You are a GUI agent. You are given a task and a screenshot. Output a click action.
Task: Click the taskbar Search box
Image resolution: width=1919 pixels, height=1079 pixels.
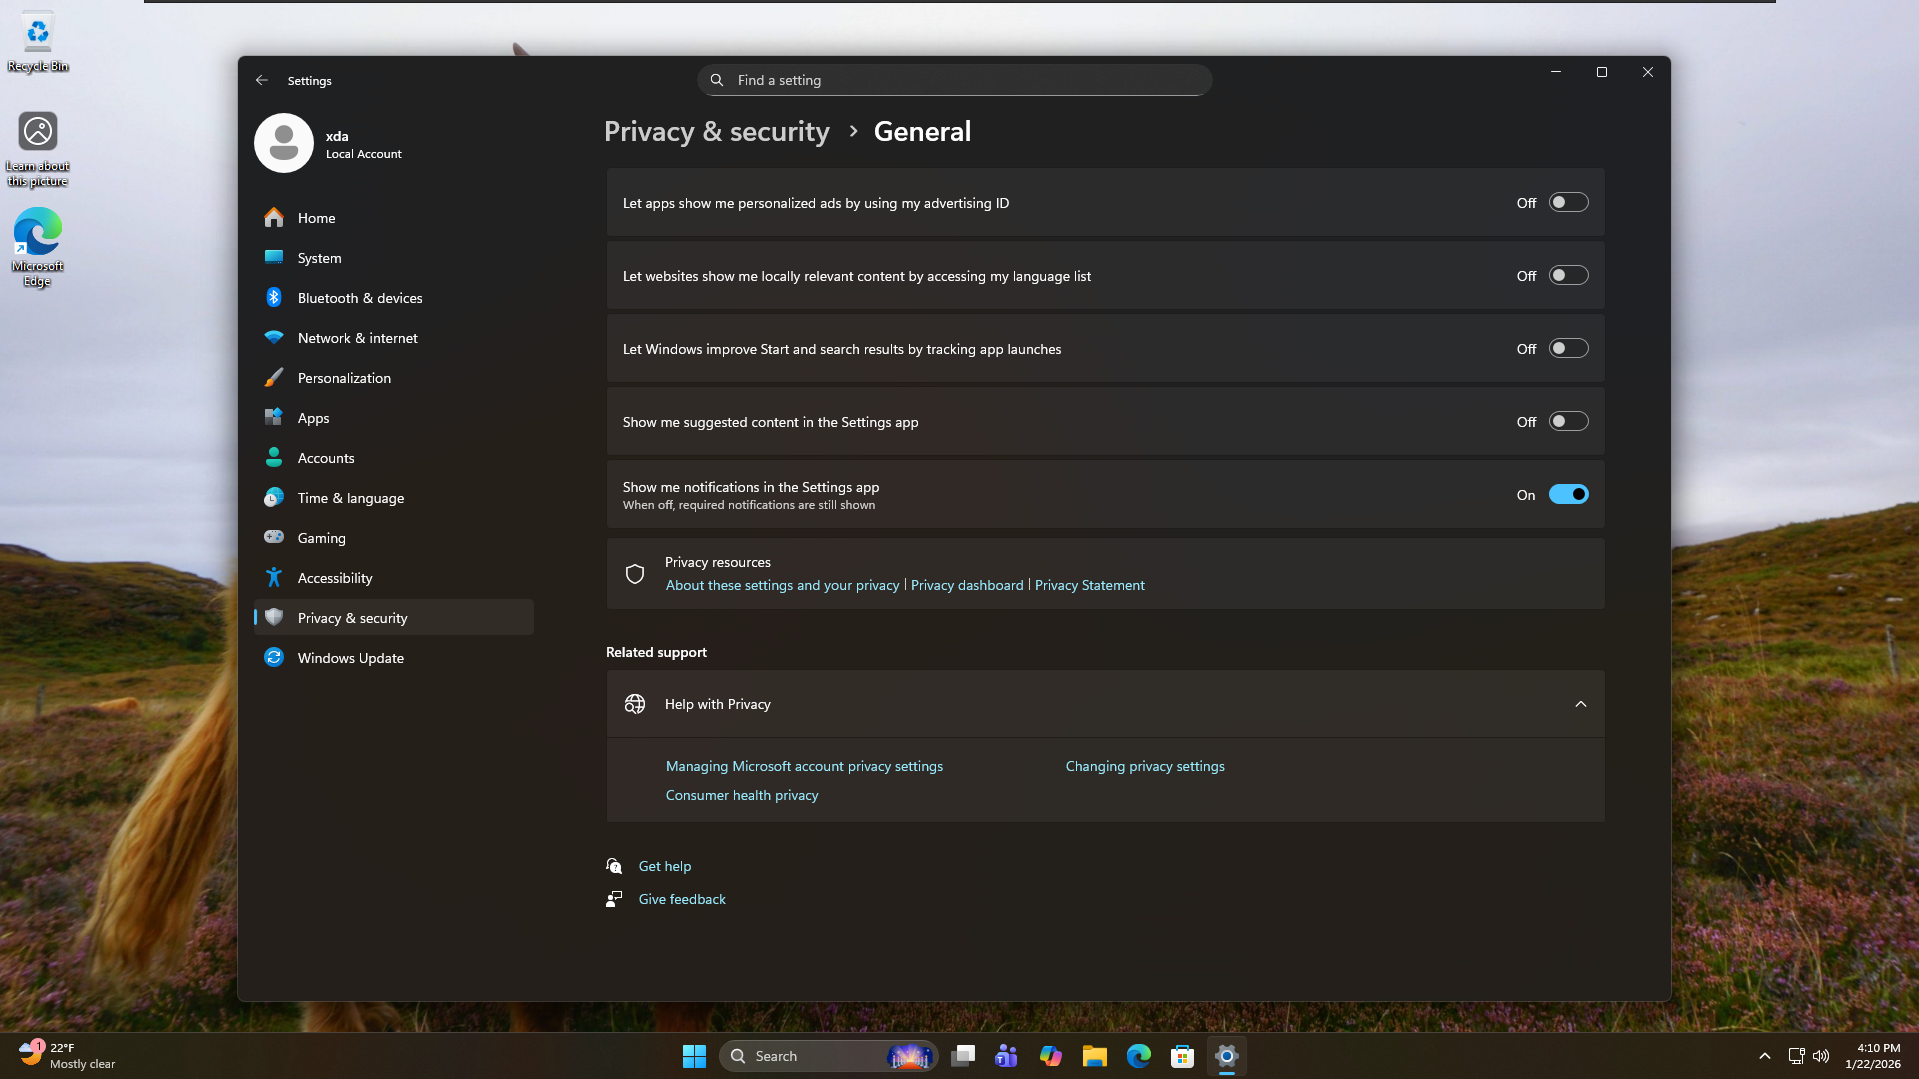828,1056
